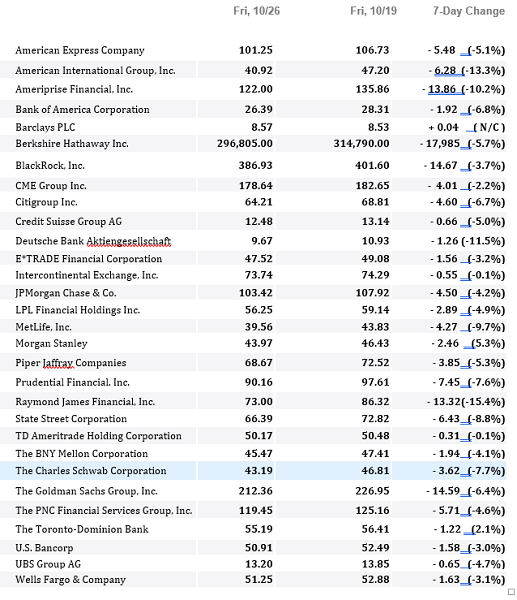Click the value 50.48 for TD Ameritrade
The image size is (517, 600).
pos(375,436)
